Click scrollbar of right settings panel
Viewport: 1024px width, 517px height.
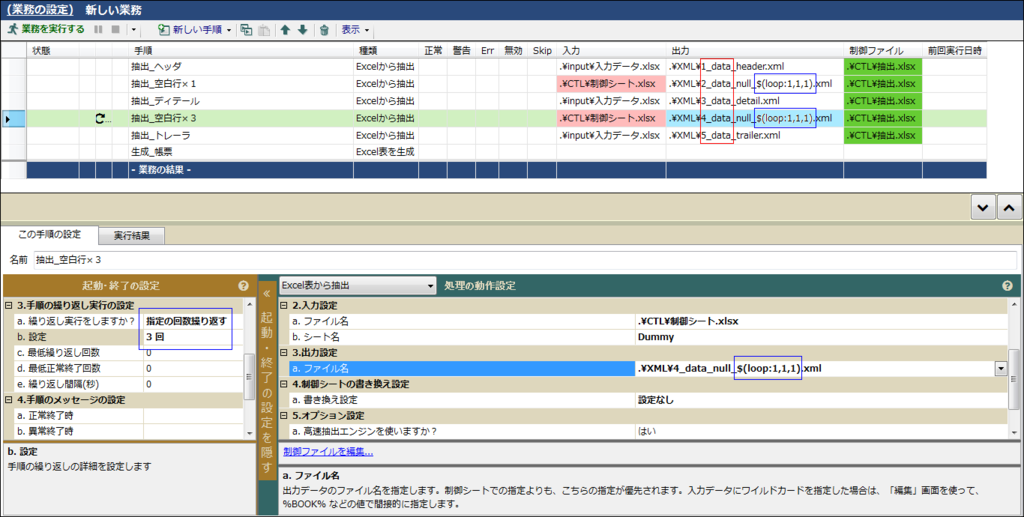pyautogui.click(x=1014, y=379)
